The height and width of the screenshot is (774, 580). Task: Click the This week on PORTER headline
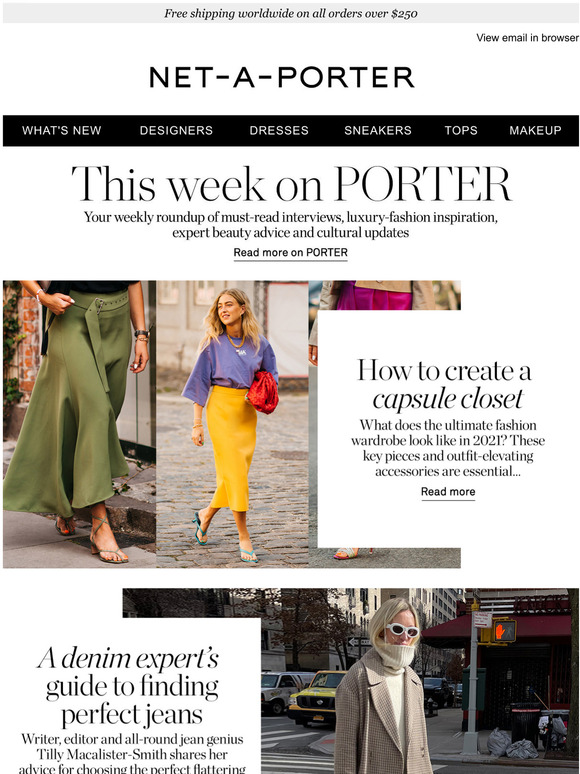click(x=291, y=184)
